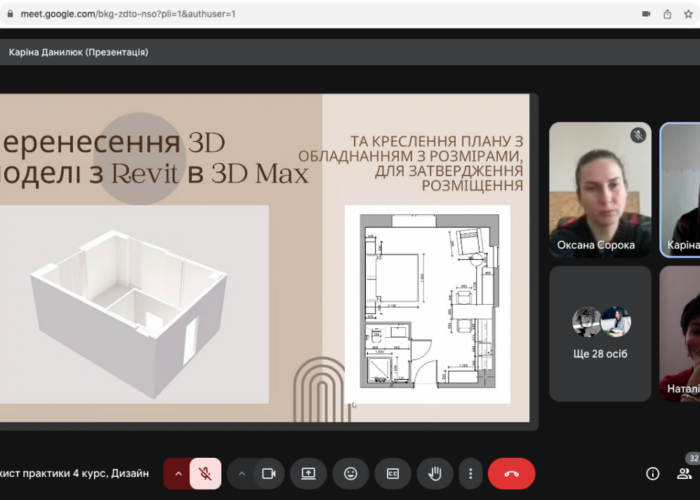Click Oksana Soroka's video tile
This screenshot has height=500, width=700.
(600, 189)
